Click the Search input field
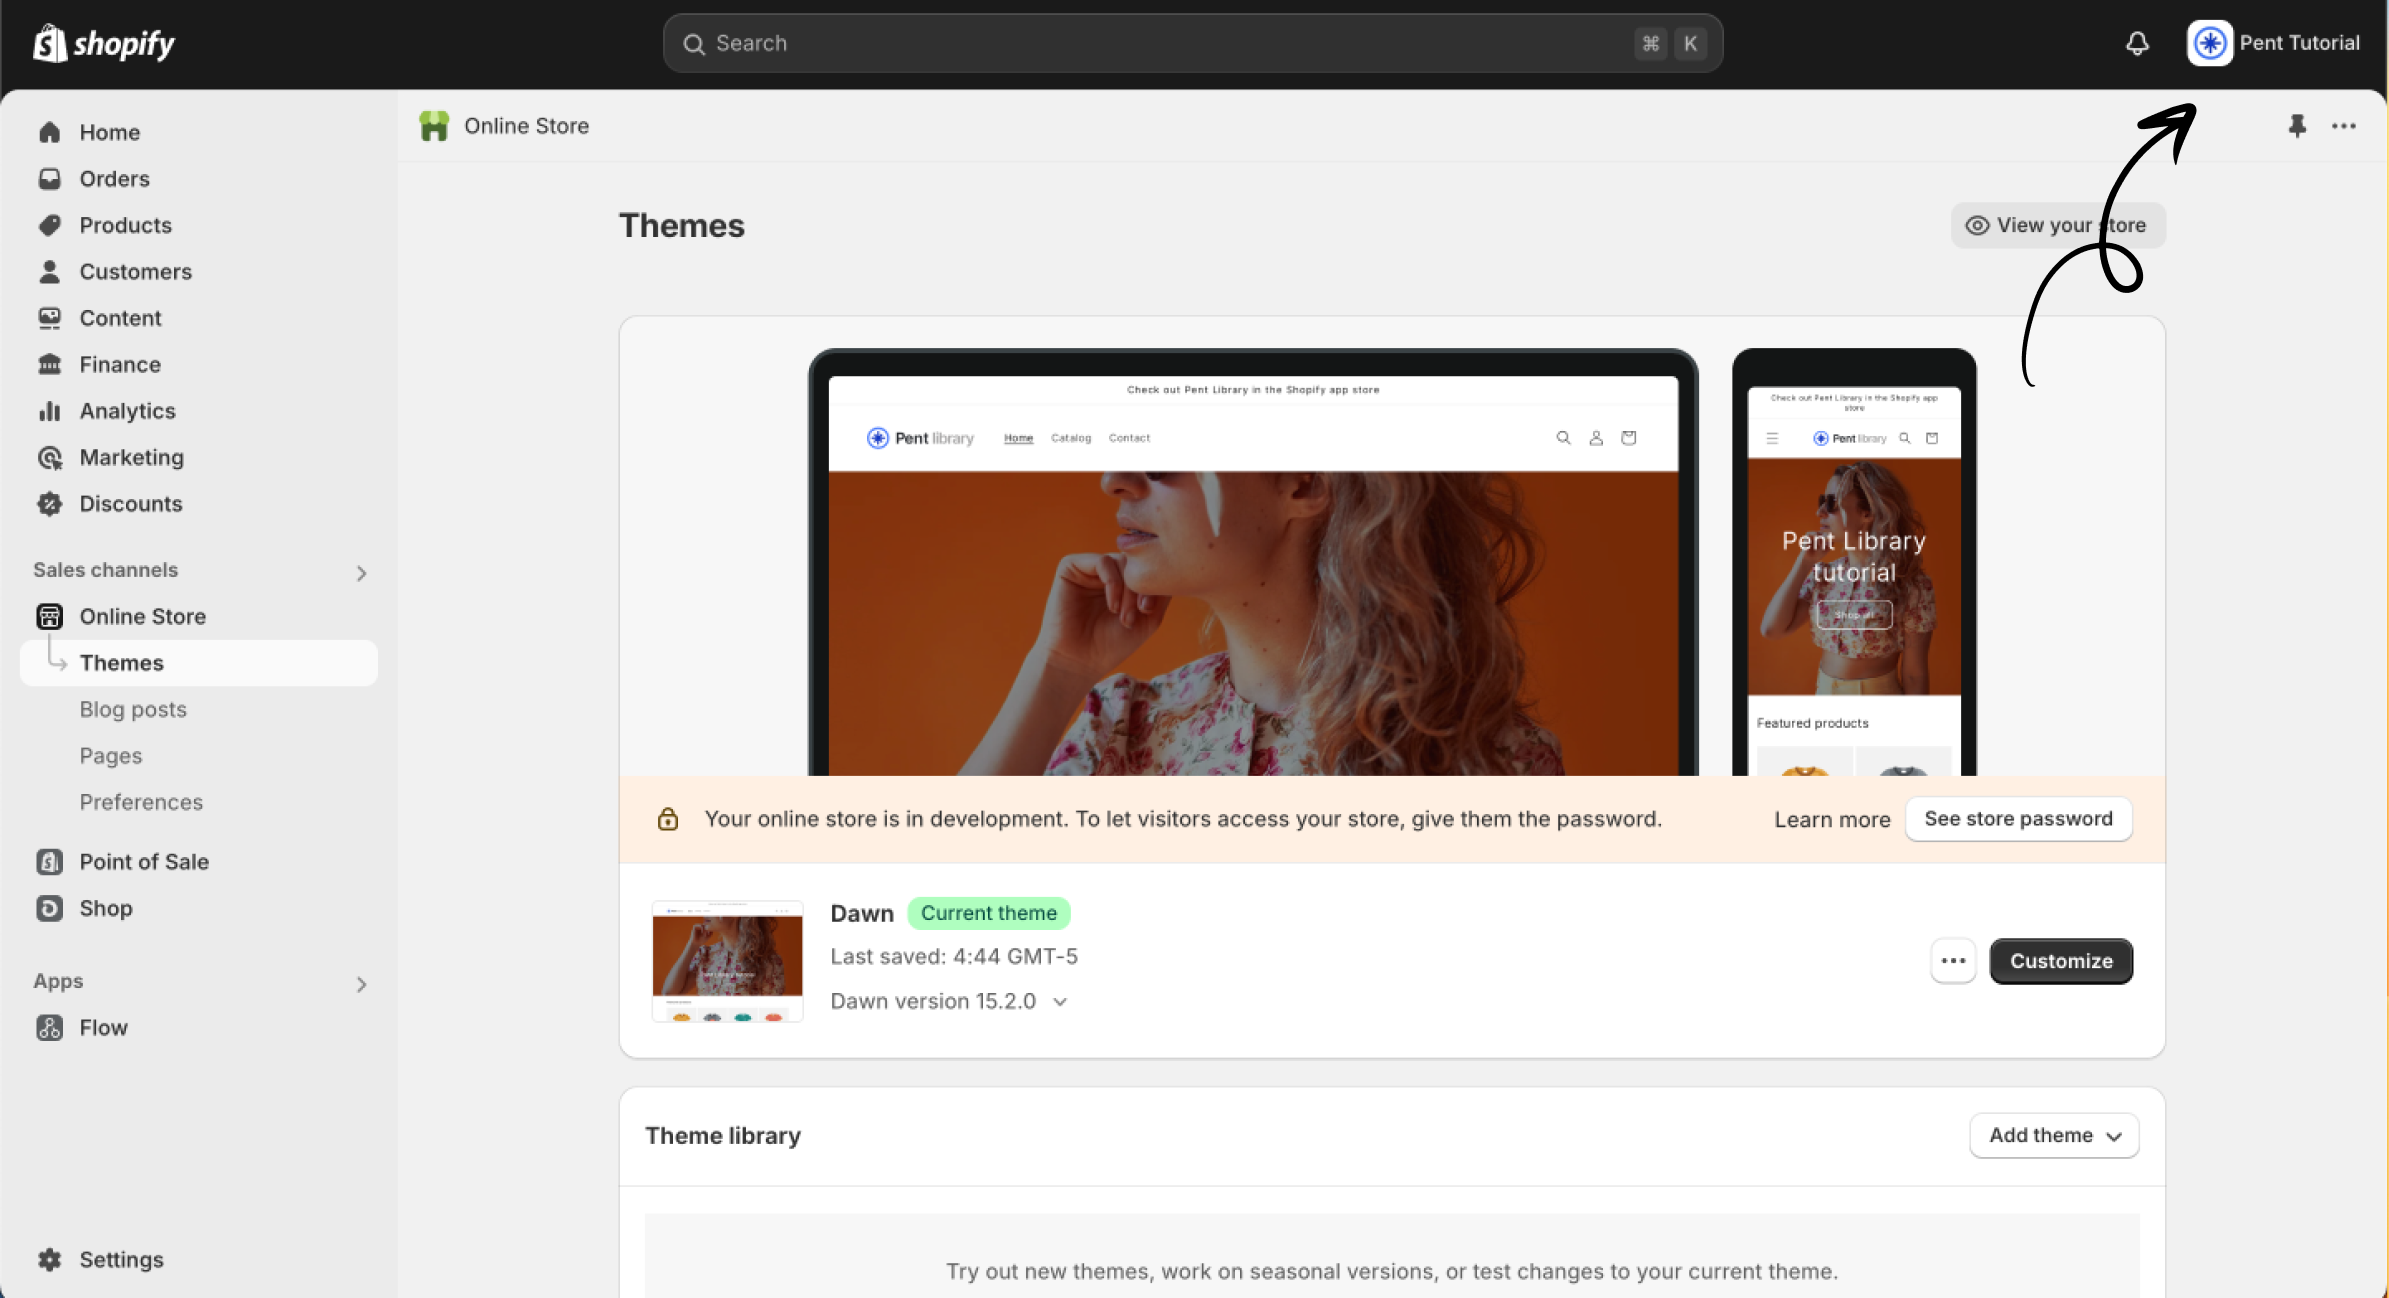This screenshot has width=2389, height=1298. click(1192, 44)
